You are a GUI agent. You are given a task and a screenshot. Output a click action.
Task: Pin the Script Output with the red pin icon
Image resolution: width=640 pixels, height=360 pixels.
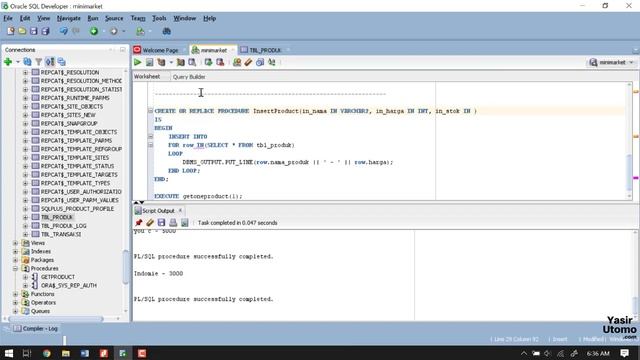point(139,222)
